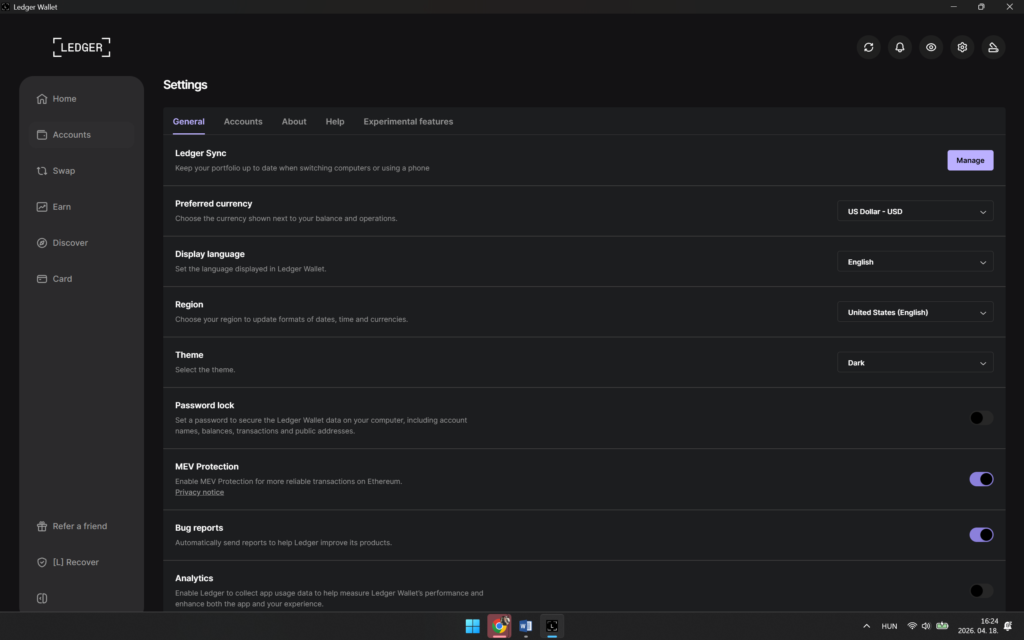
Task: Click the Manage button for Ledger Sync
Action: click(x=970, y=160)
